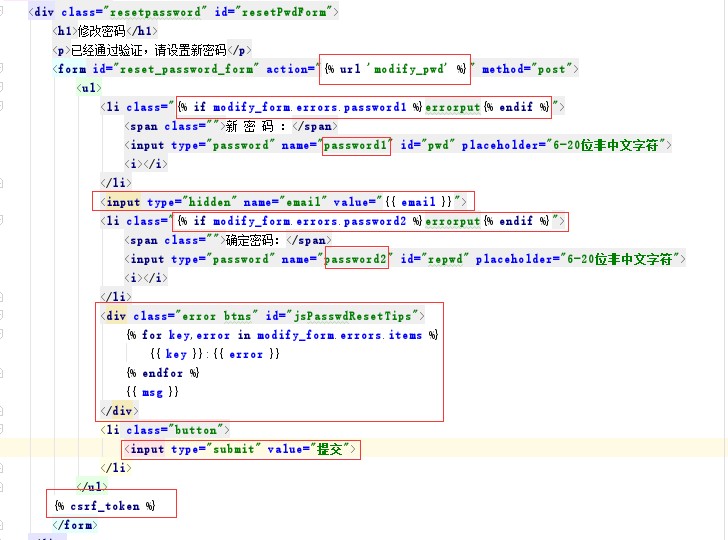
Task: Select the h1 heading 修改密码
Action: [x=101, y=31]
